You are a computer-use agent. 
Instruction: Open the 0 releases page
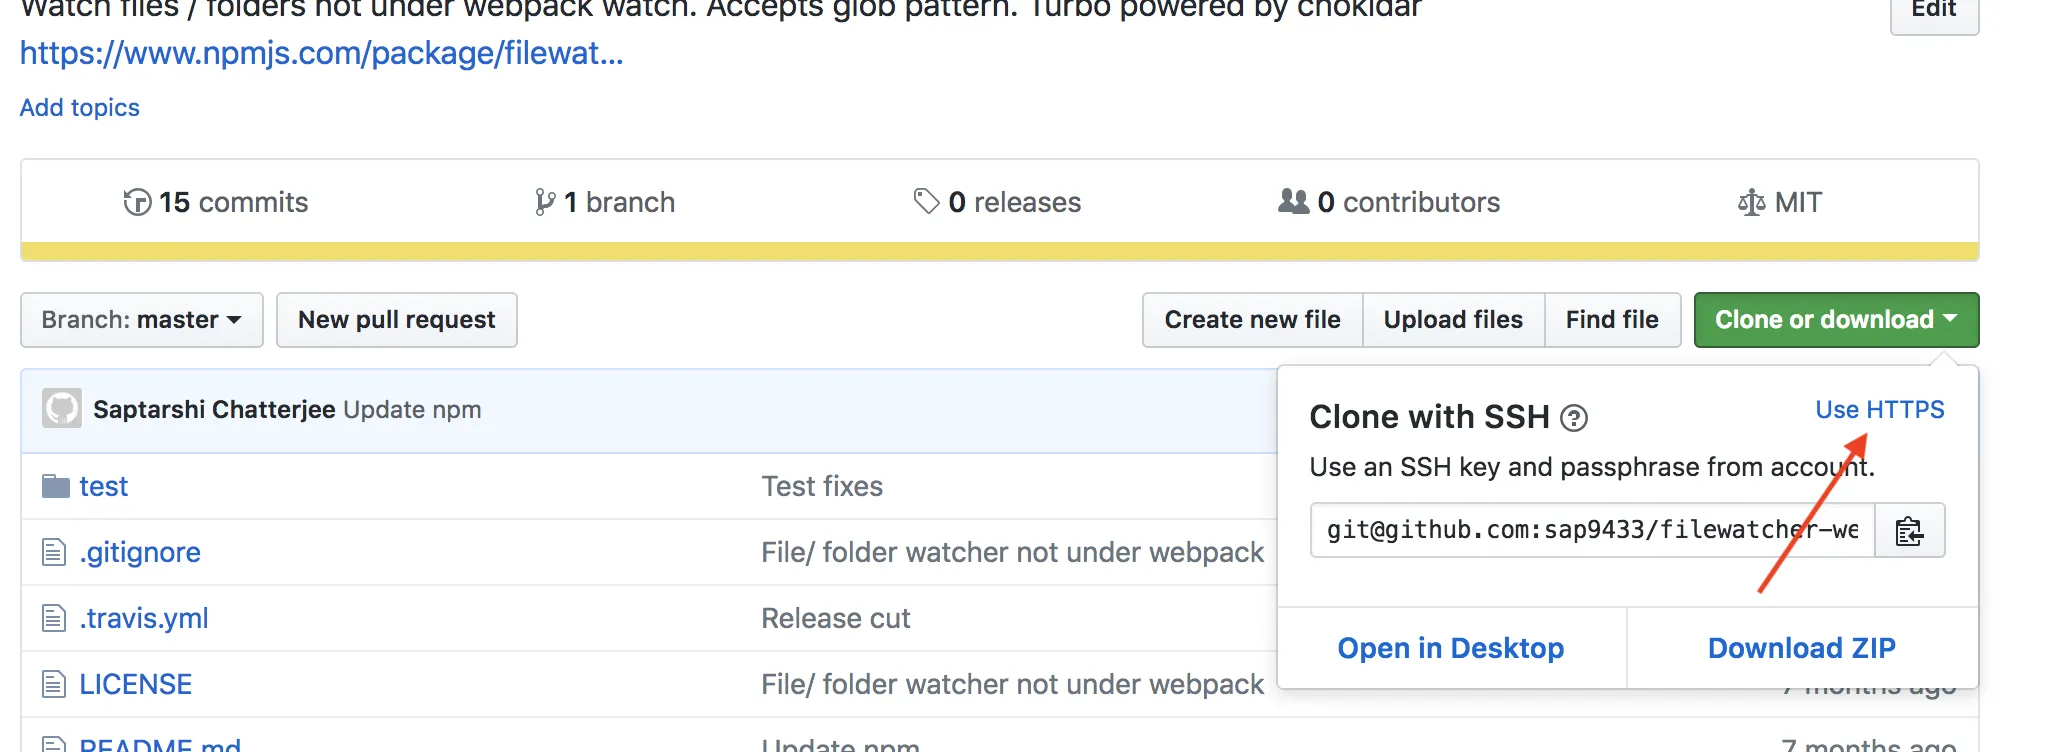pos(997,202)
